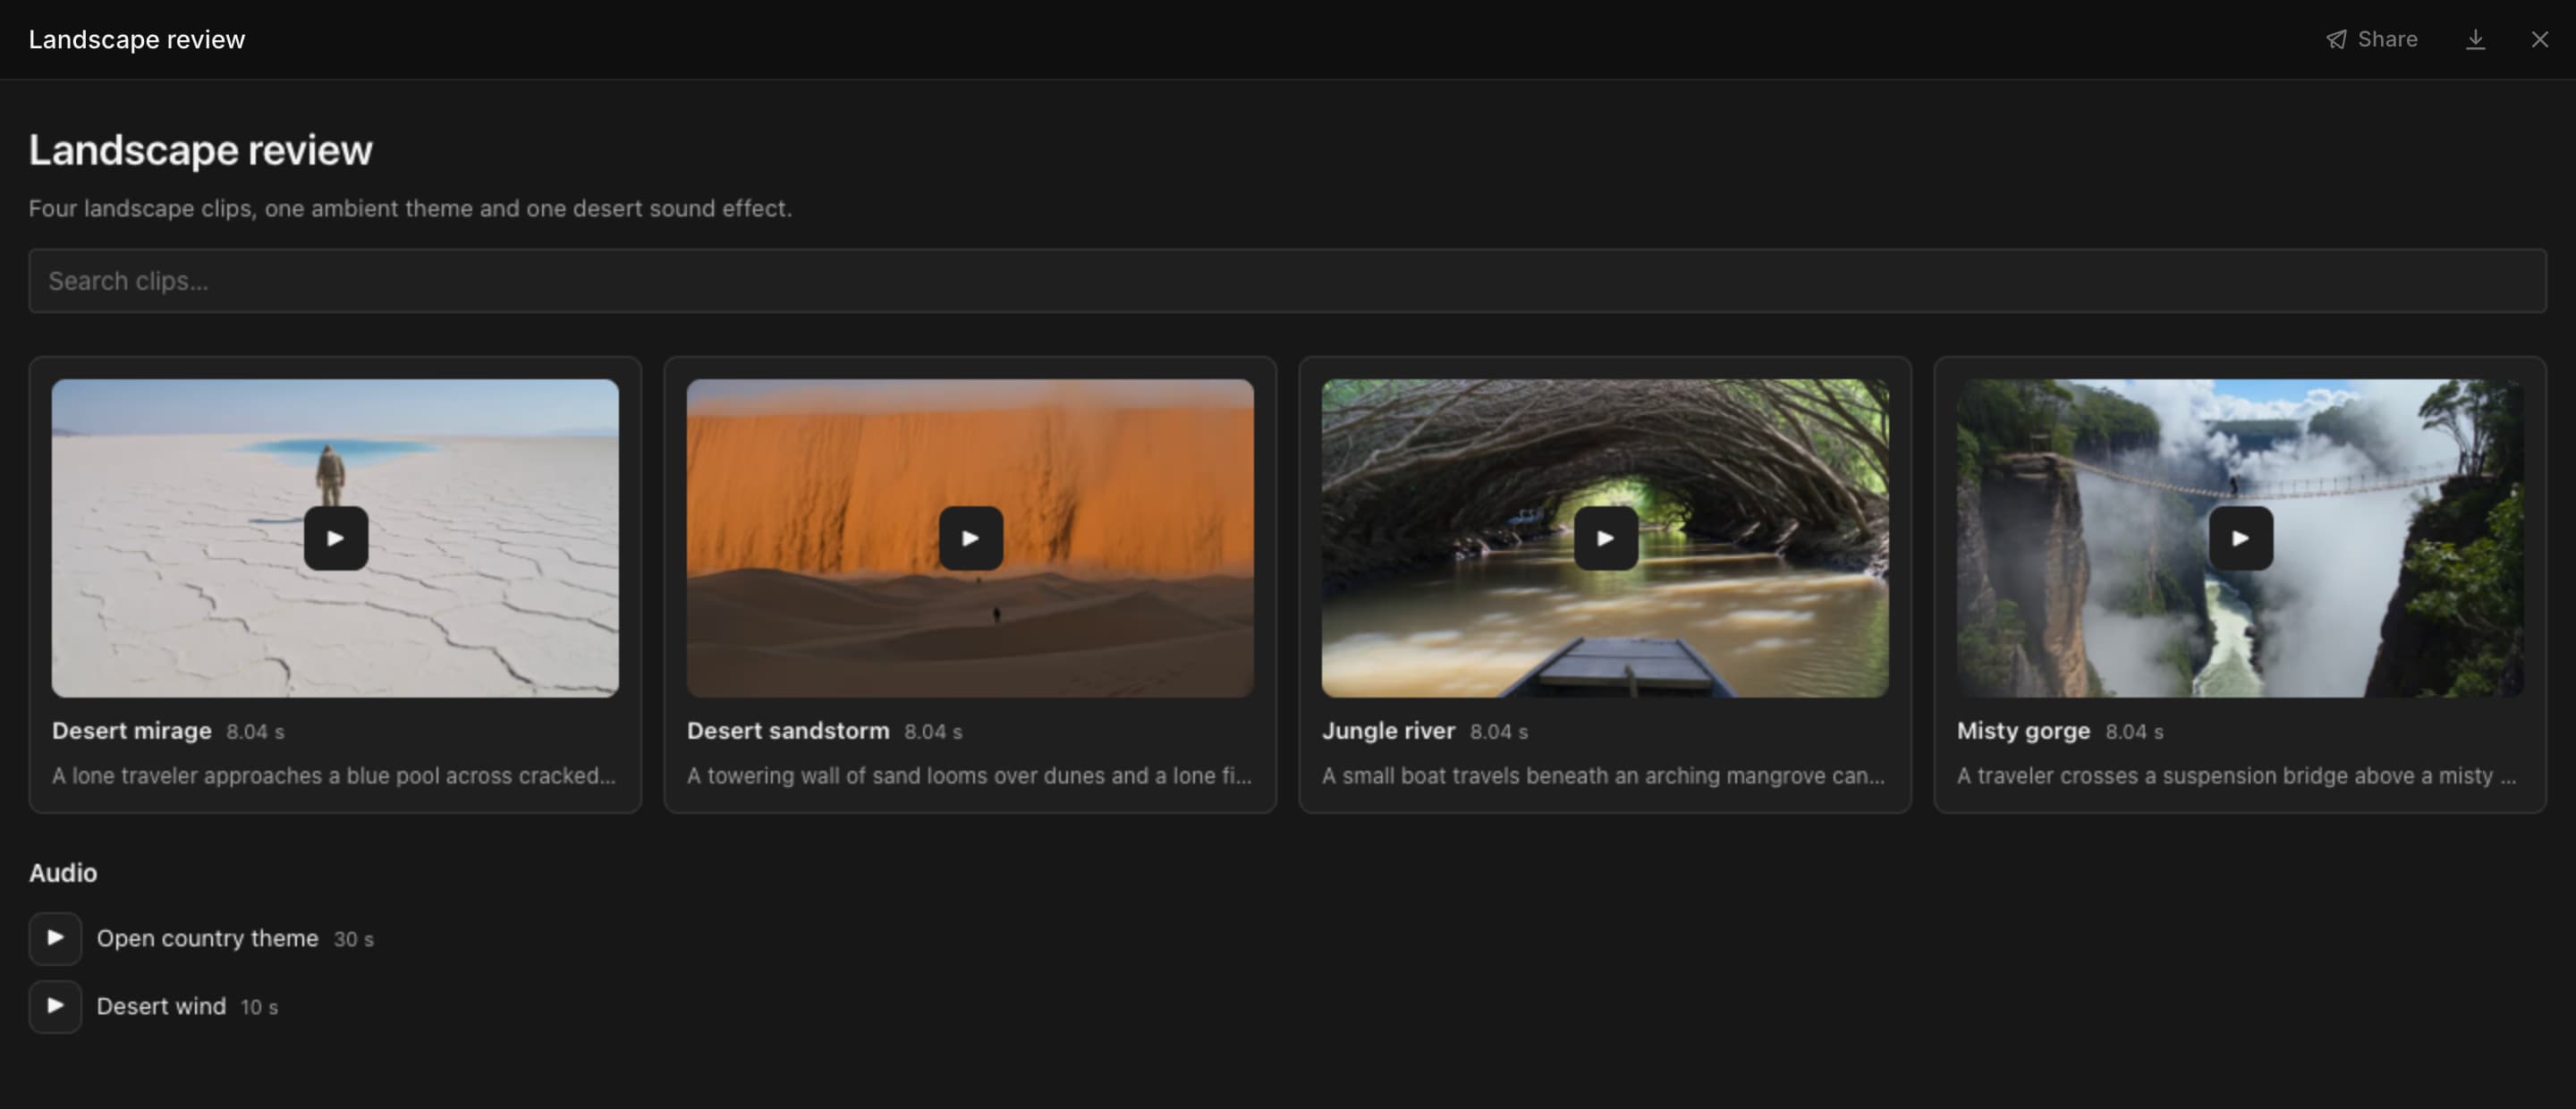Click the Share button
2576x1109 pixels.
coord(2371,39)
